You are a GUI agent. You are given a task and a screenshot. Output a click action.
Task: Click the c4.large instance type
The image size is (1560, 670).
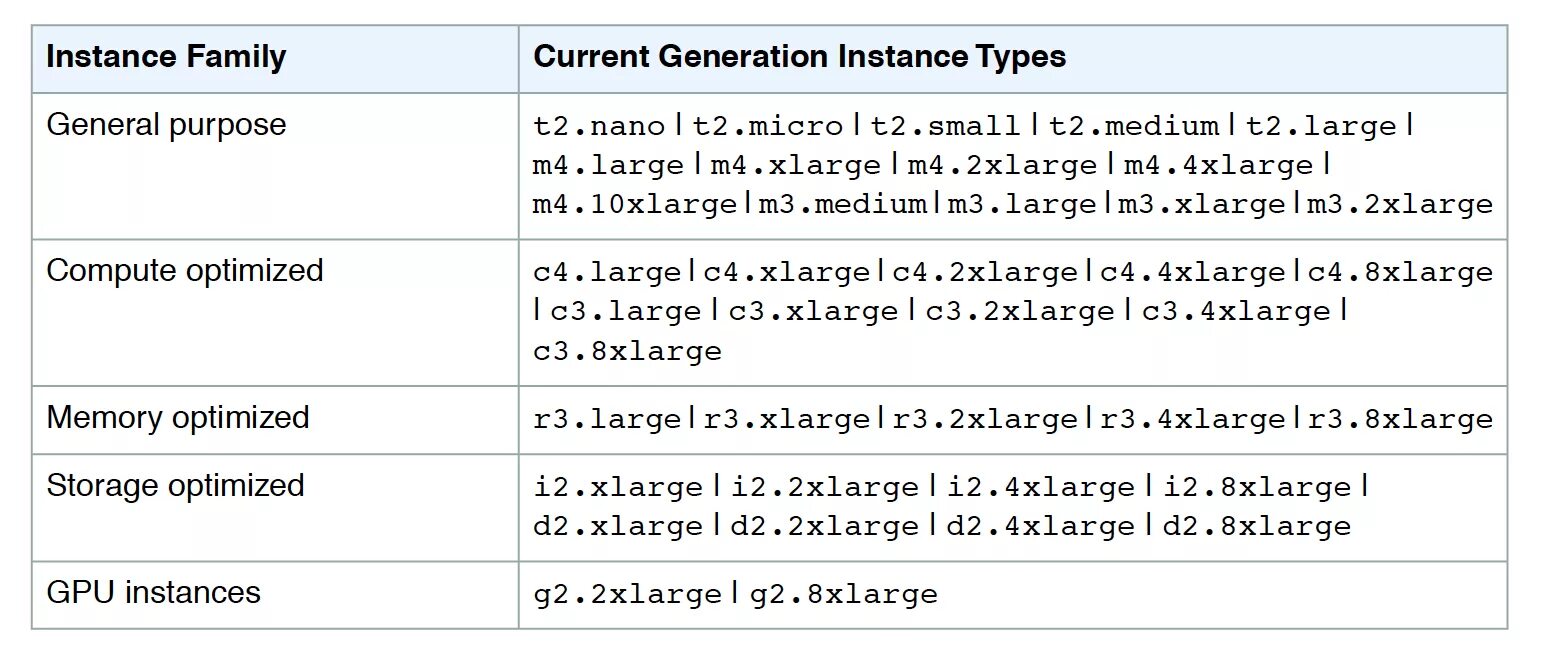pyautogui.click(x=608, y=273)
